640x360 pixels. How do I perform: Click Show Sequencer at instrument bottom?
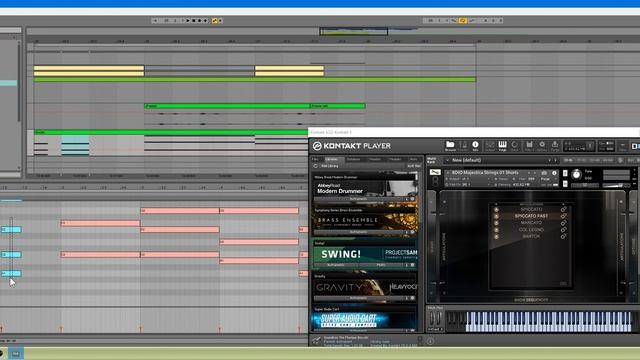530,300
